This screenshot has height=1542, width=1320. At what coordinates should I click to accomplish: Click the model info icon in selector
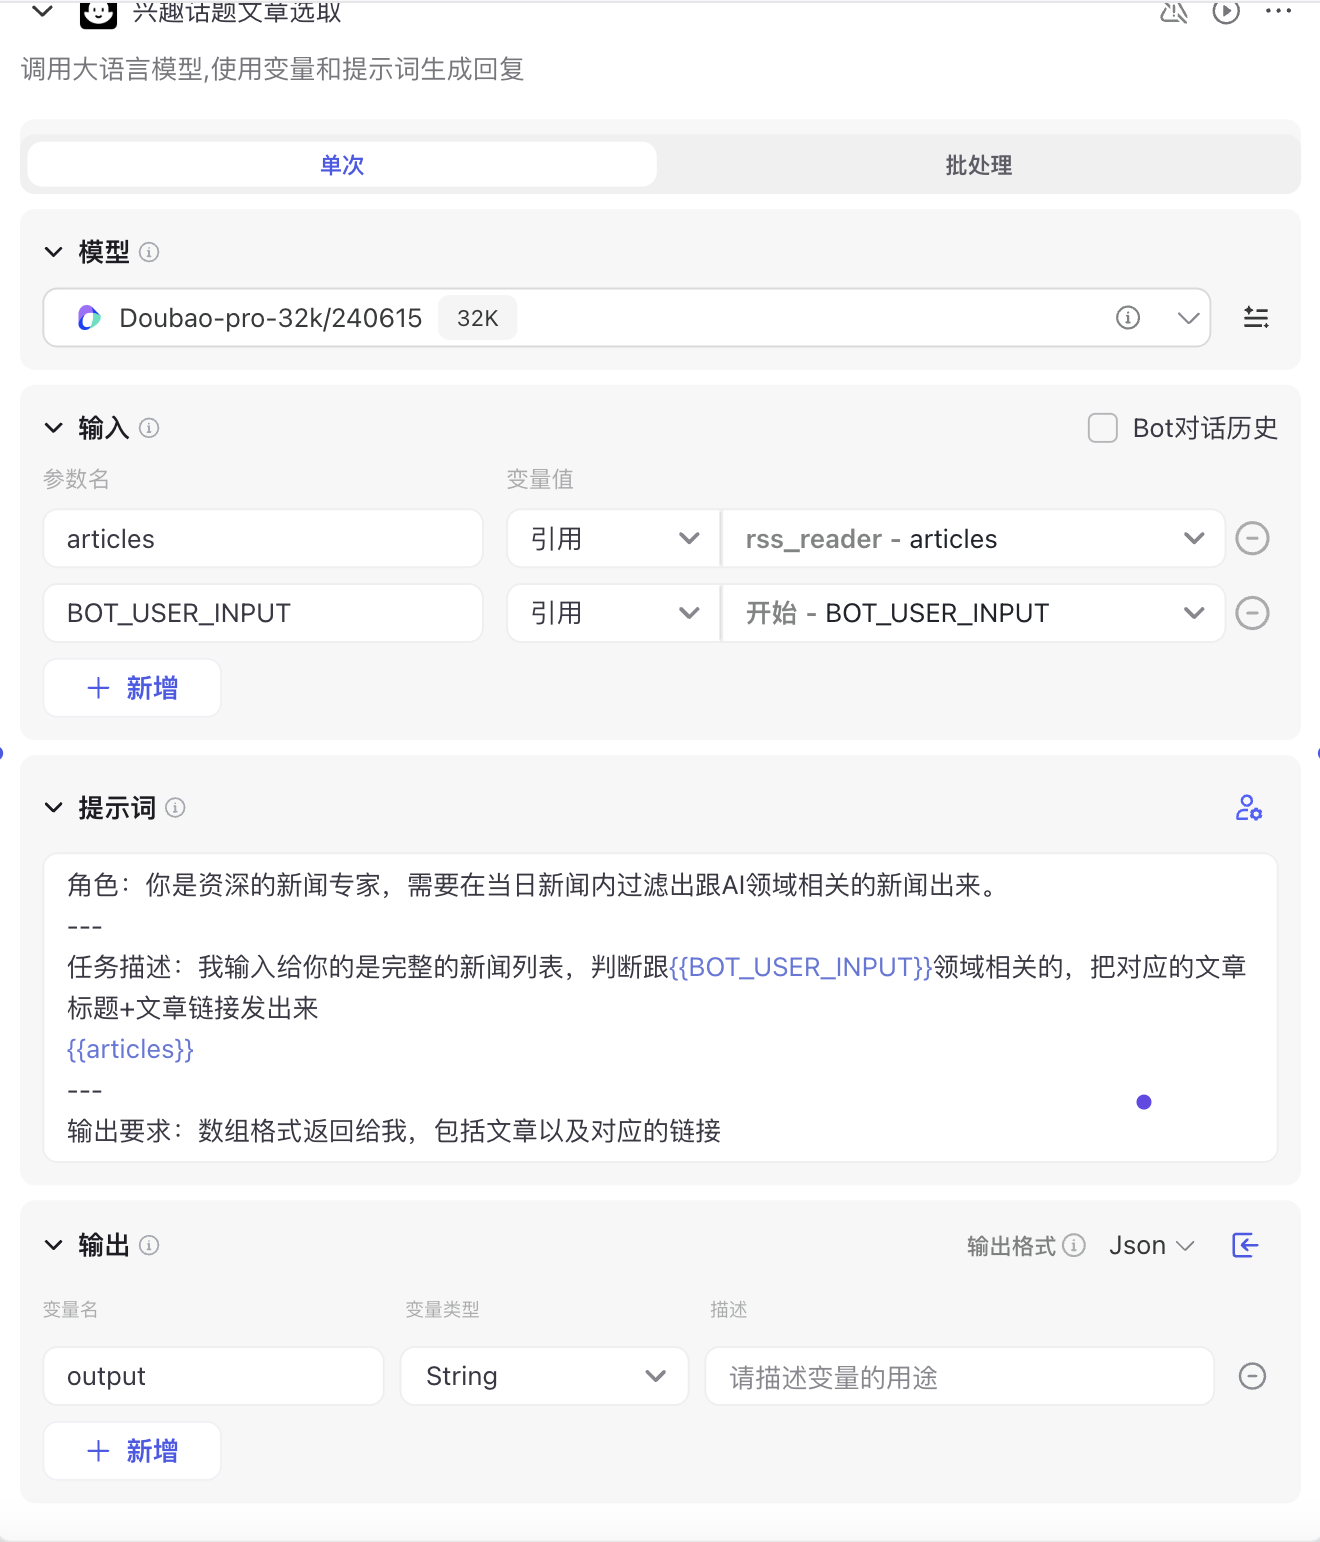(1128, 318)
